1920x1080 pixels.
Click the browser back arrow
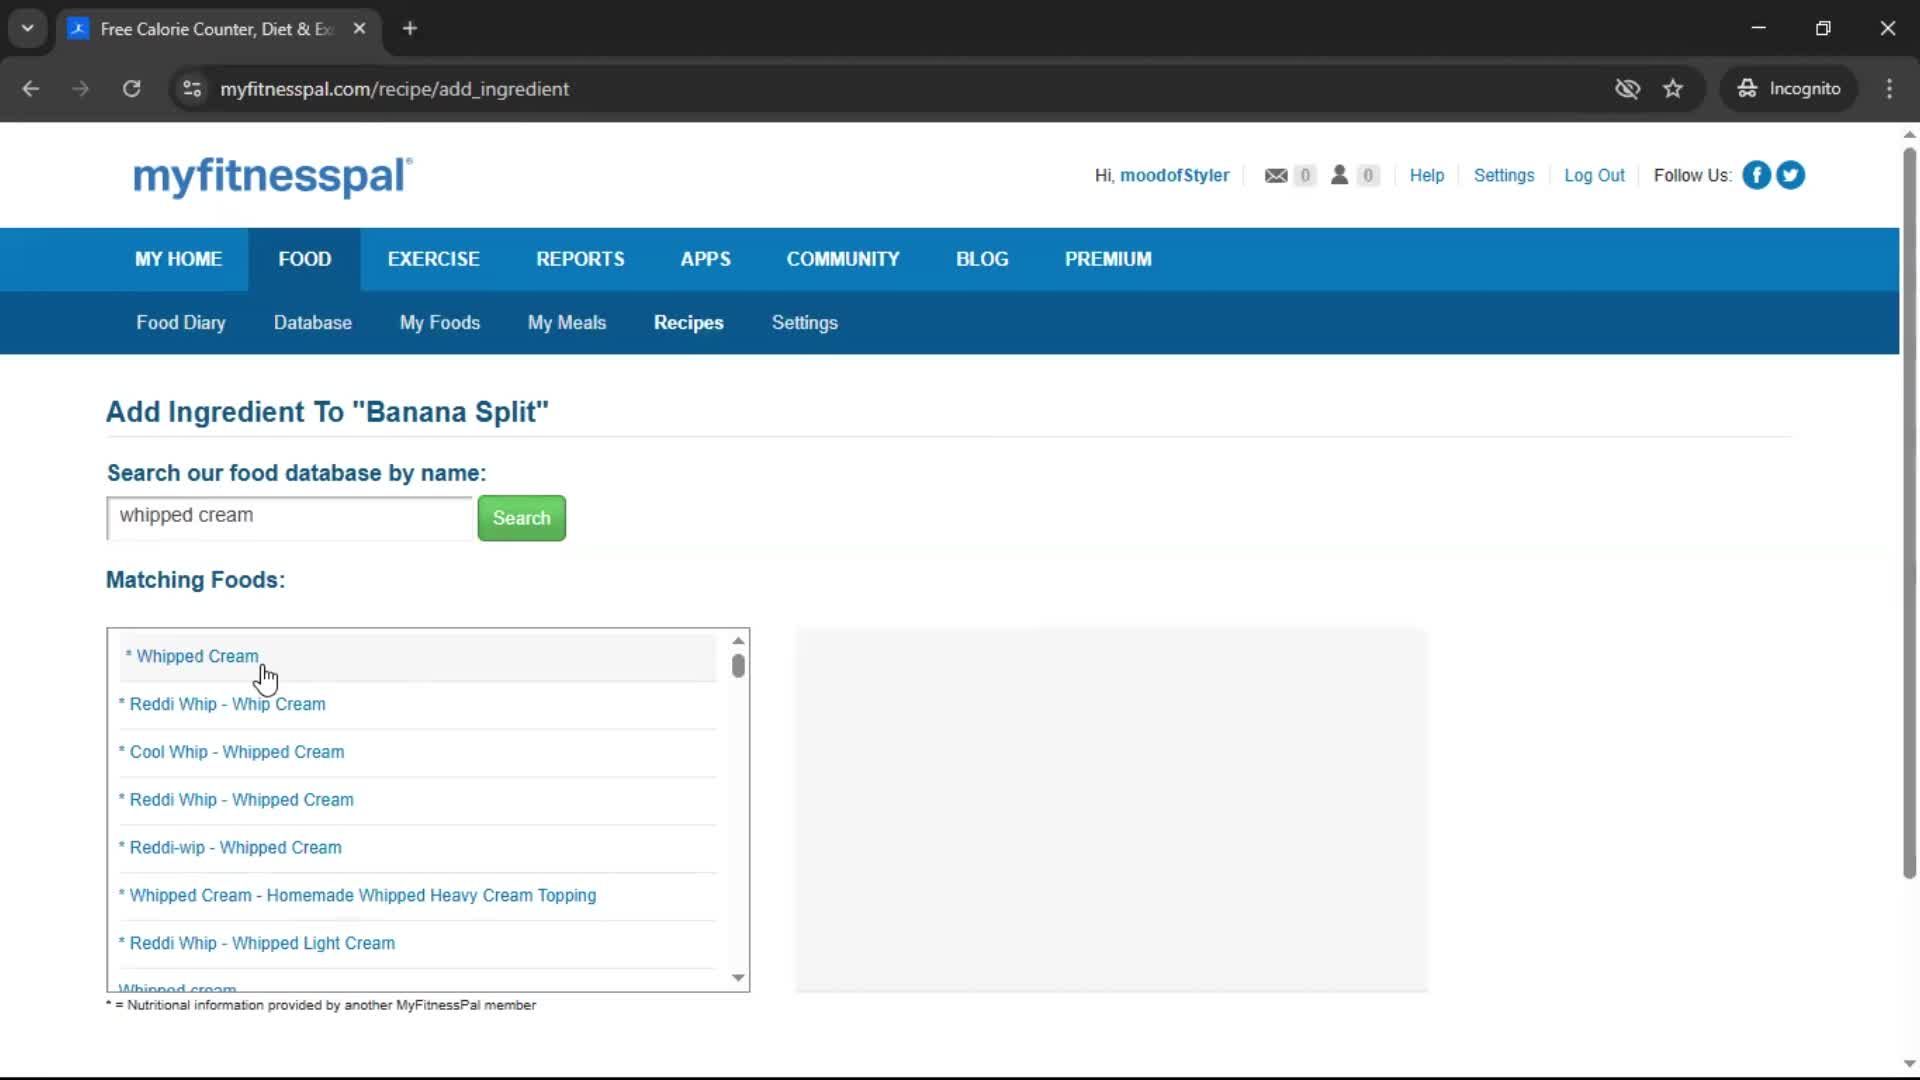tap(31, 88)
